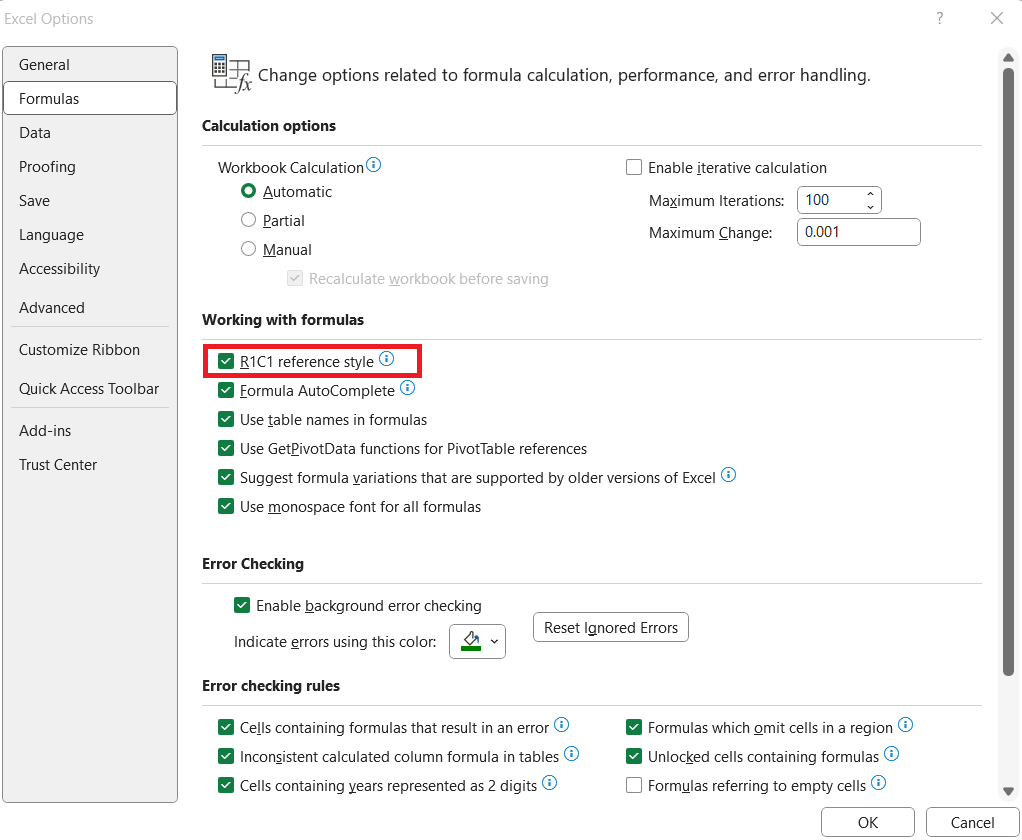This screenshot has width=1022, height=840.
Task: Toggle Unlocked cells containing formulas checkbox
Action: [634, 757]
